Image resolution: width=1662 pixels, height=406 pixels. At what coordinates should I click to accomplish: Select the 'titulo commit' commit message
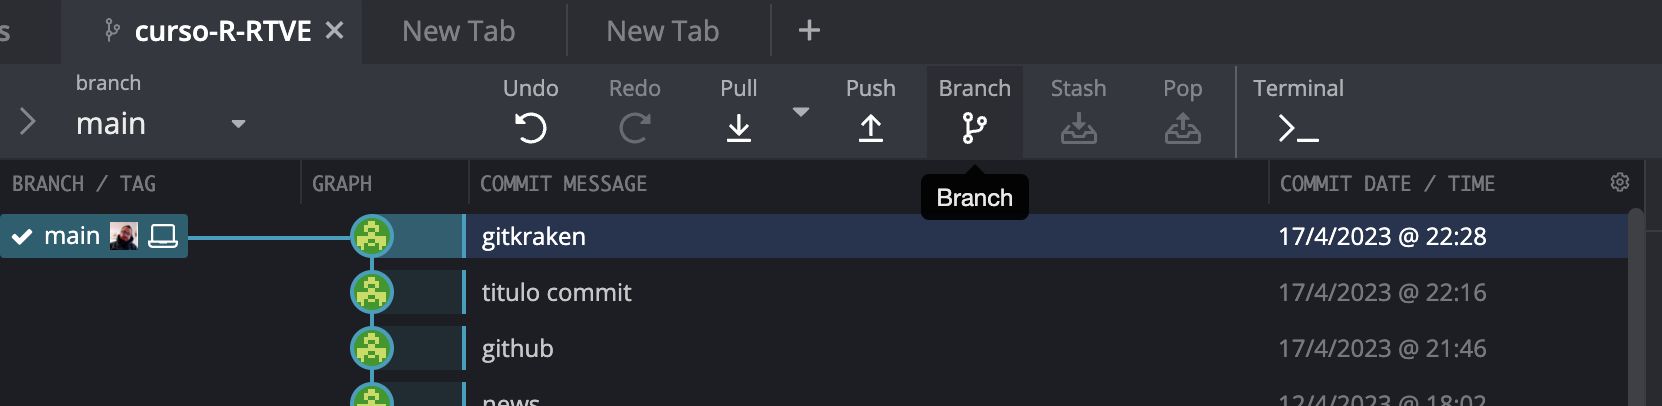pyautogui.click(x=556, y=292)
